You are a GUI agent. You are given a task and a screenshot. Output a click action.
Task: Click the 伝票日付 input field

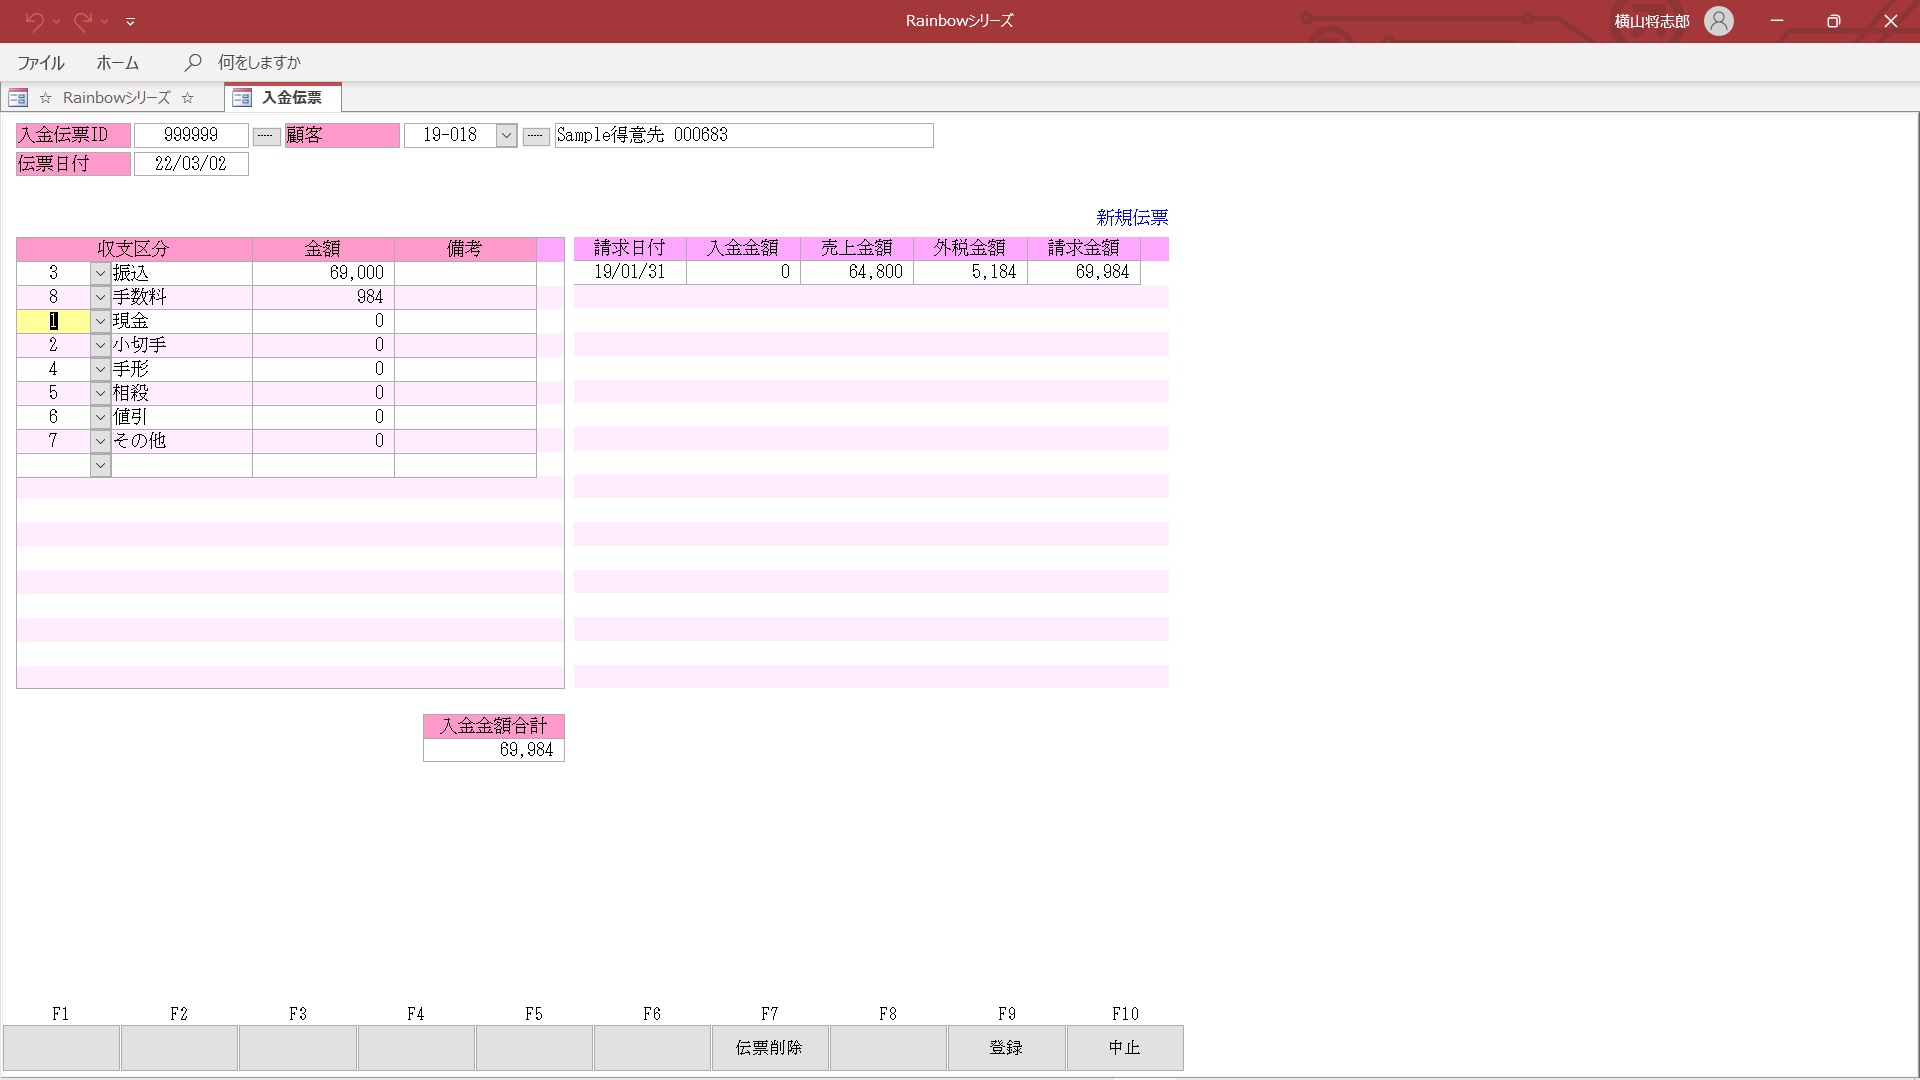point(191,164)
